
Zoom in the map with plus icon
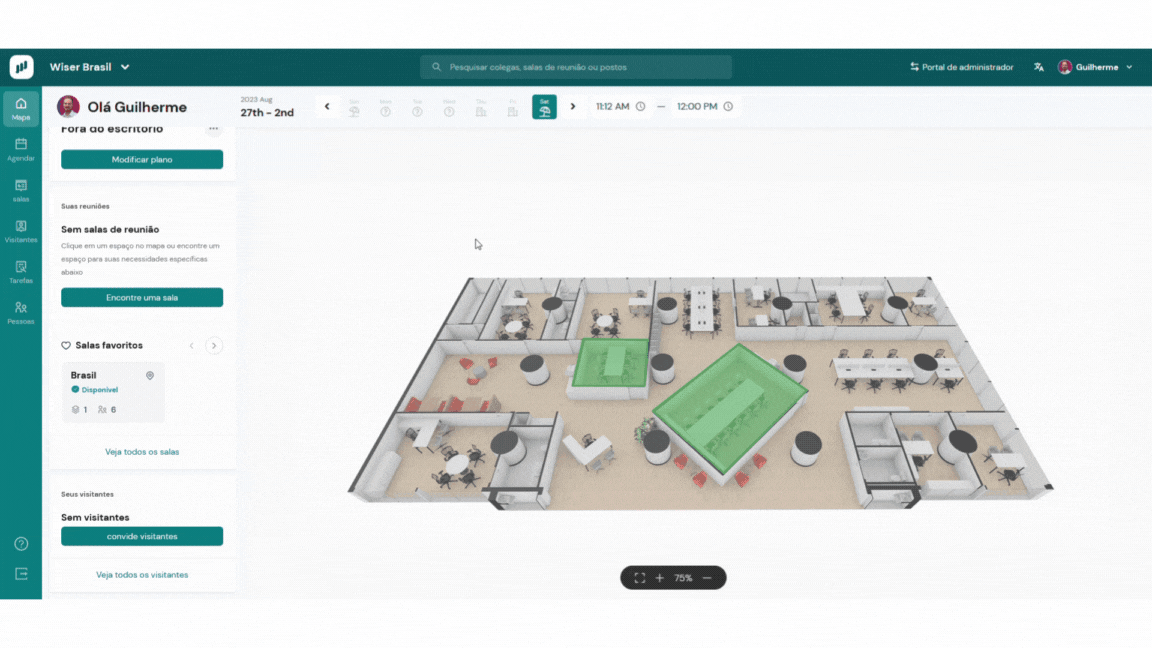(660, 578)
